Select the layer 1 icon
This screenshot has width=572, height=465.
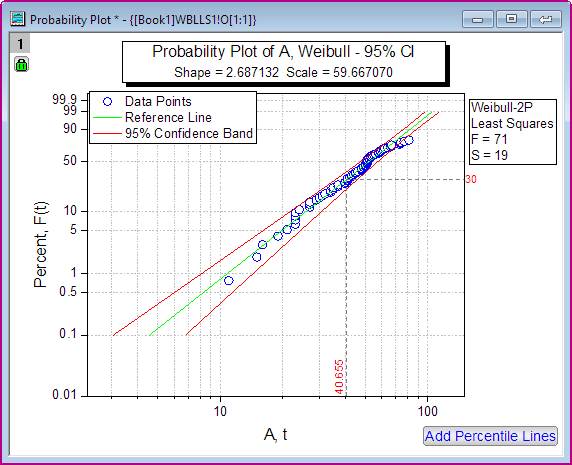(20, 44)
